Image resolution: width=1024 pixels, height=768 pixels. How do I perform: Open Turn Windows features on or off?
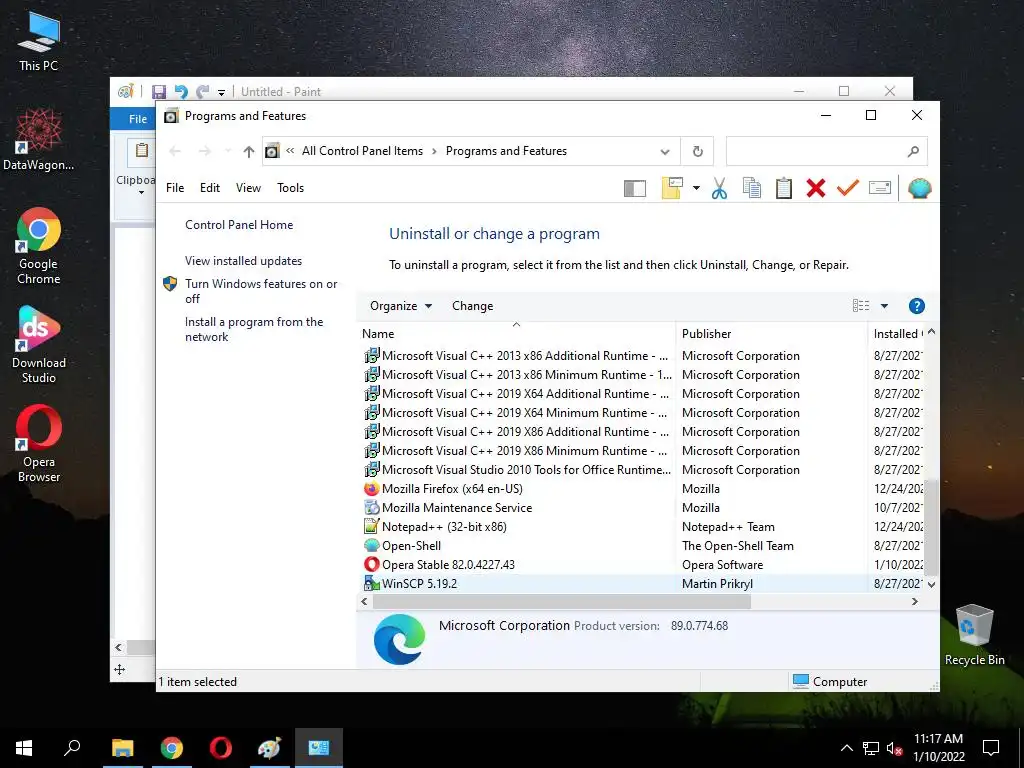261,291
